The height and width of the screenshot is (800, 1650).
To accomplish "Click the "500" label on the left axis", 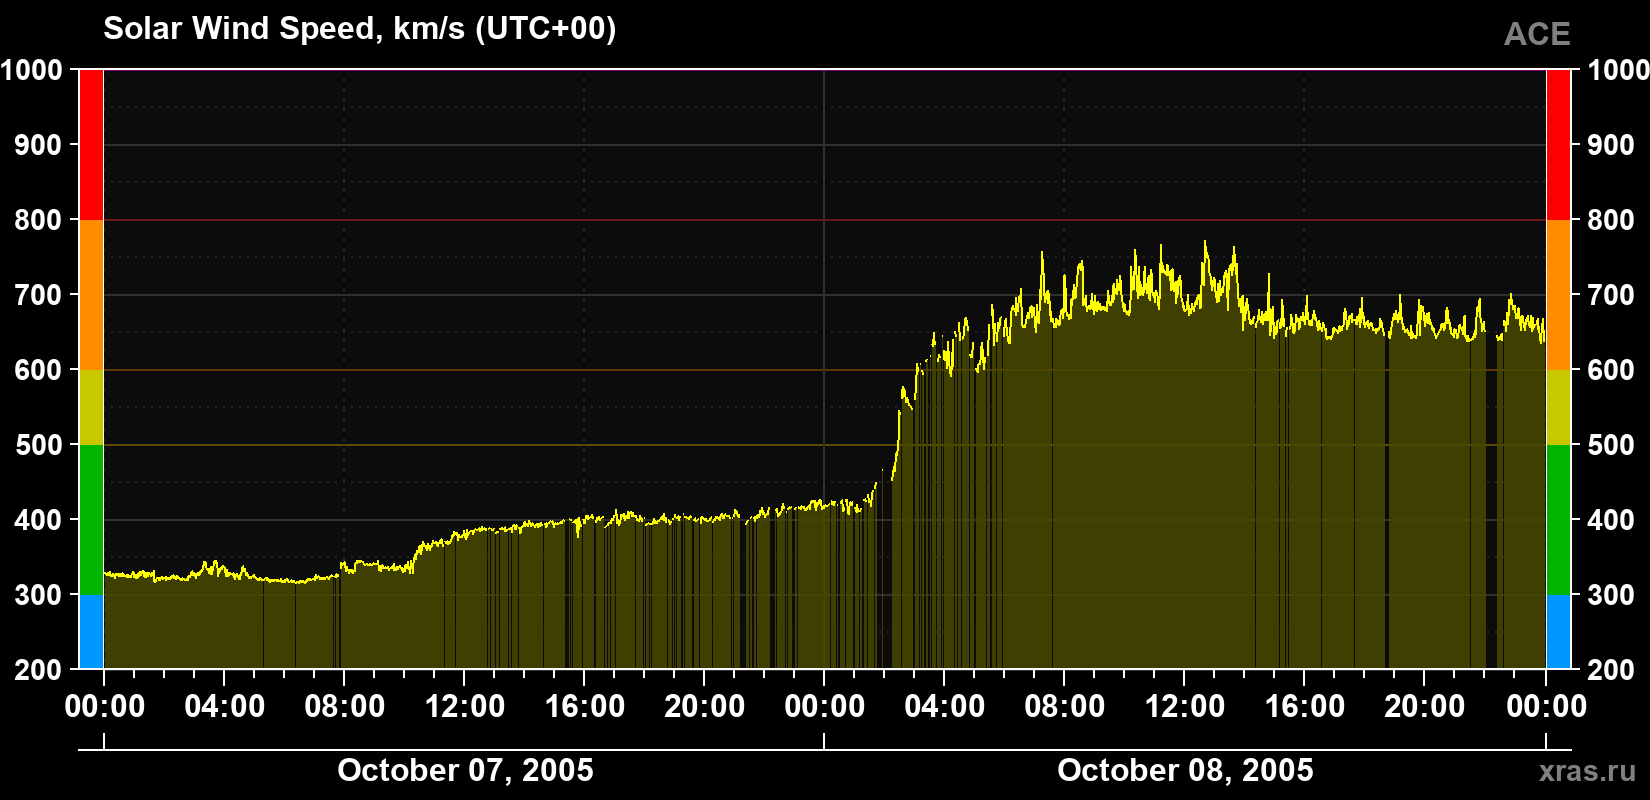I will (x=39, y=445).
